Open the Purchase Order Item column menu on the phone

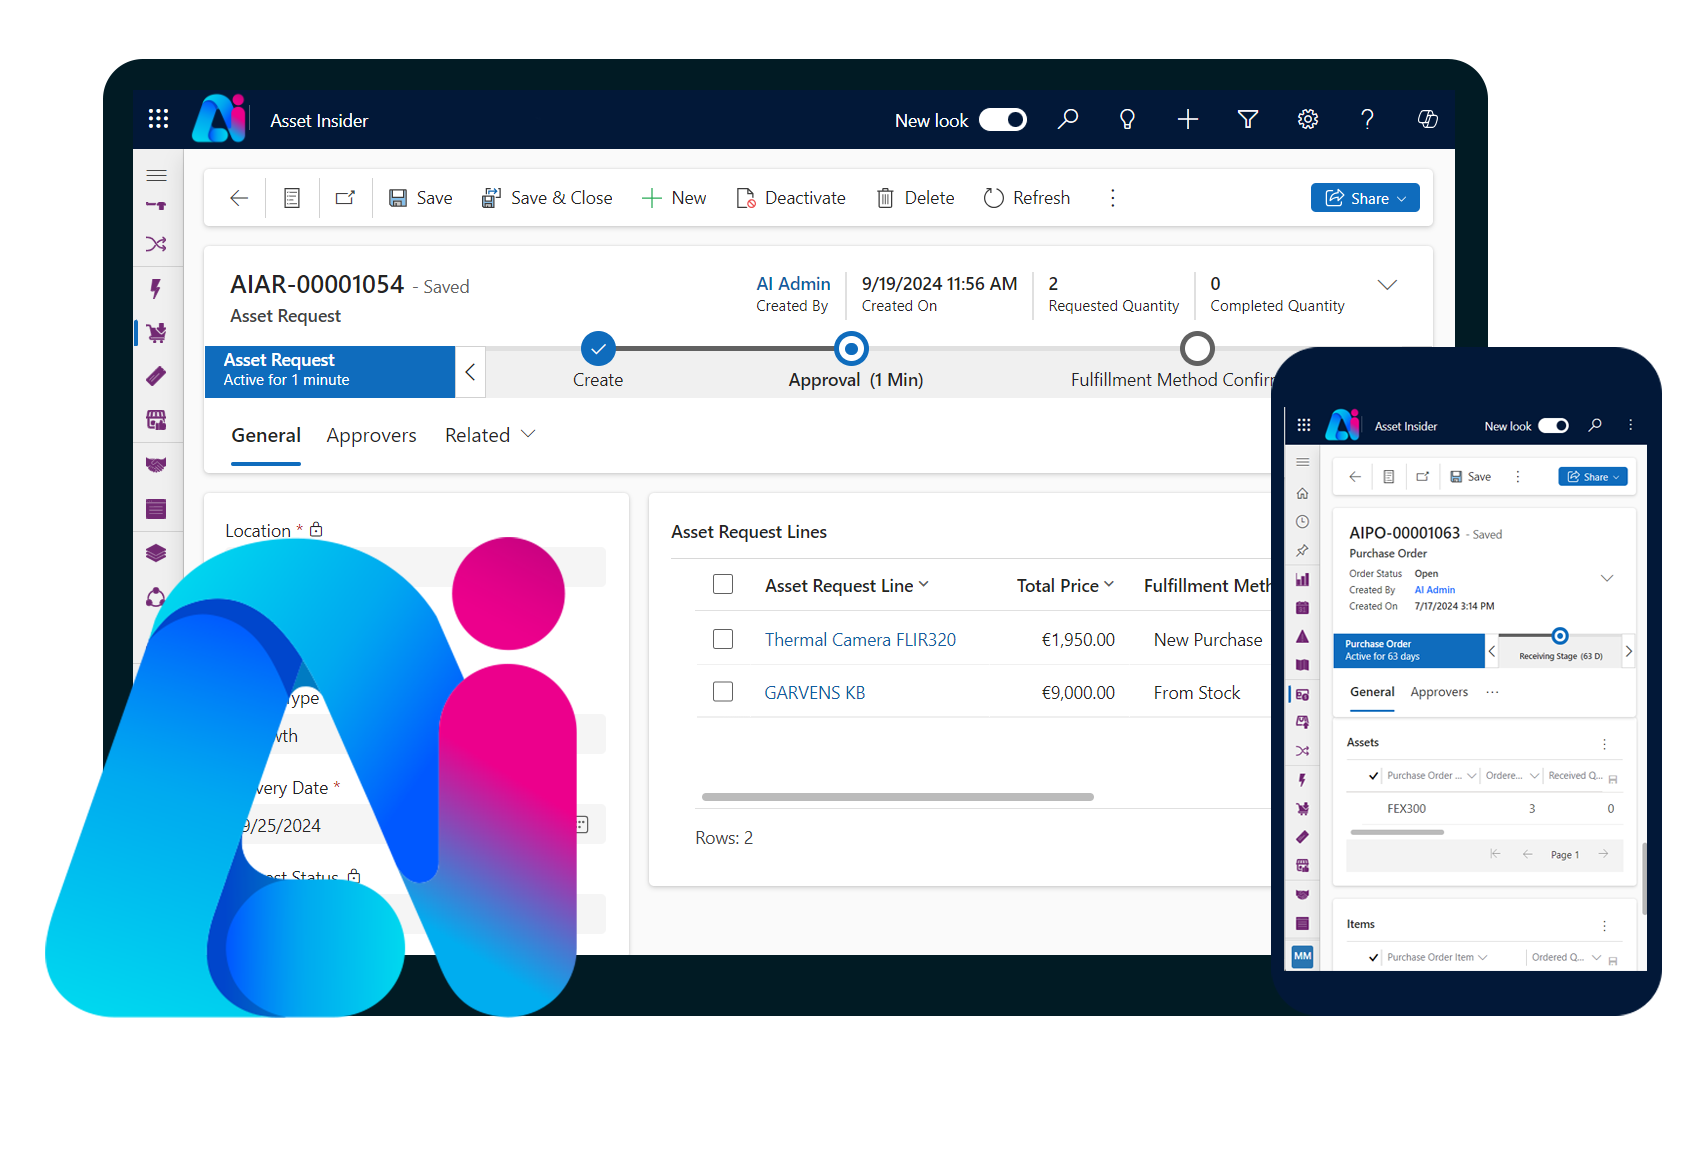pyautogui.click(x=1483, y=957)
